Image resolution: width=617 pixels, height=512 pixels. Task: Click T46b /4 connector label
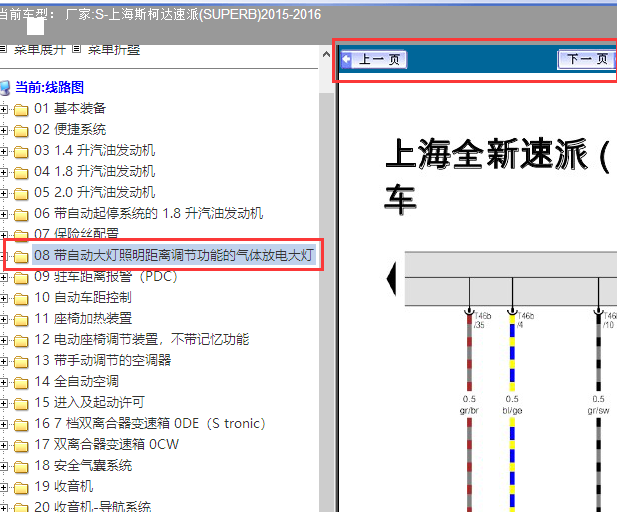click(x=525, y=320)
